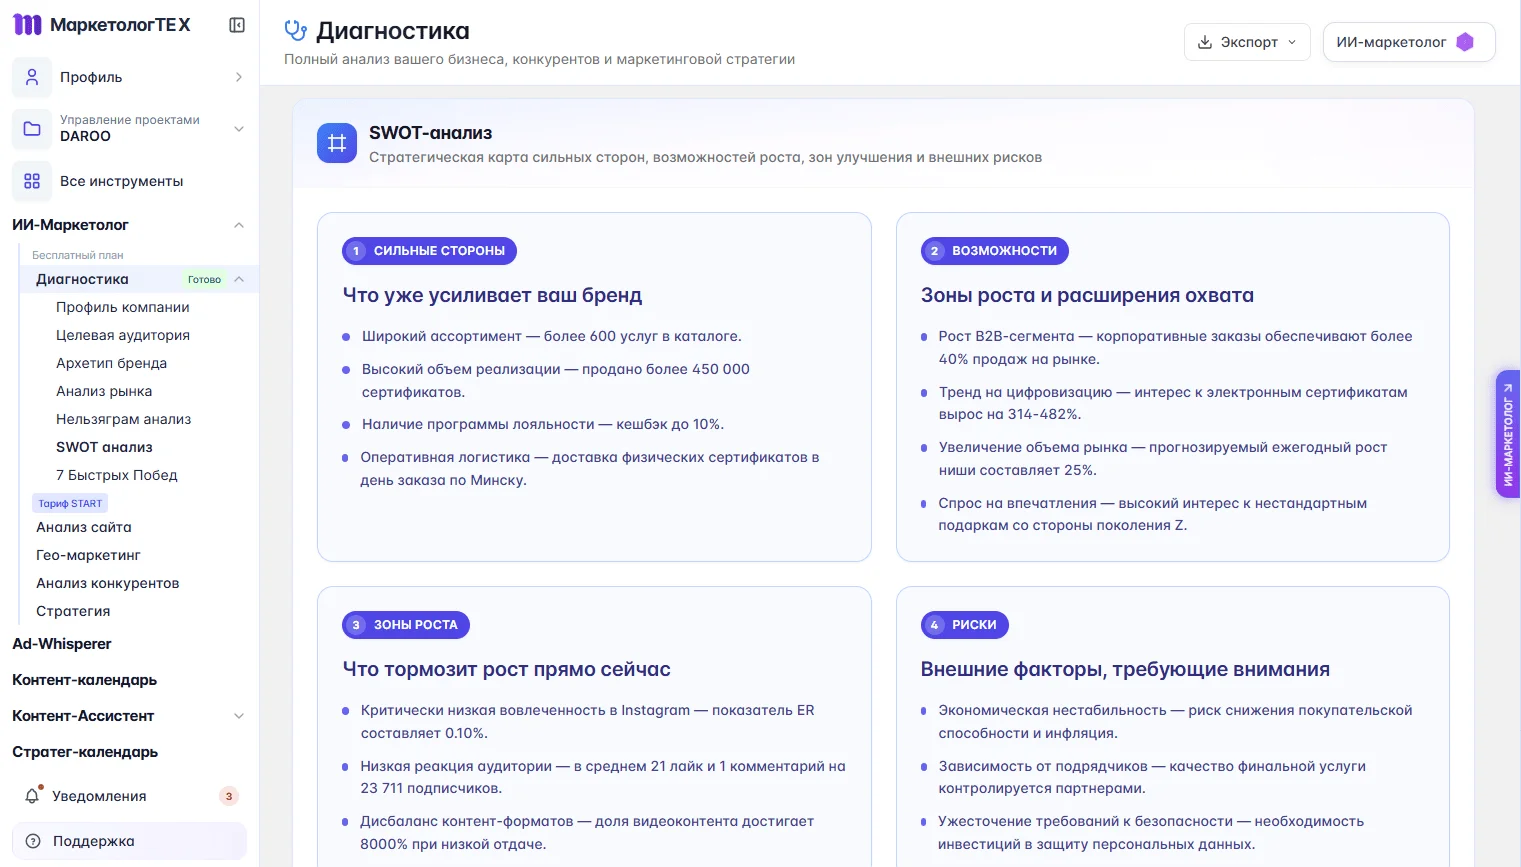Open the Управление проектами DAROO dropdown
The image size is (1521, 867).
click(x=238, y=128)
